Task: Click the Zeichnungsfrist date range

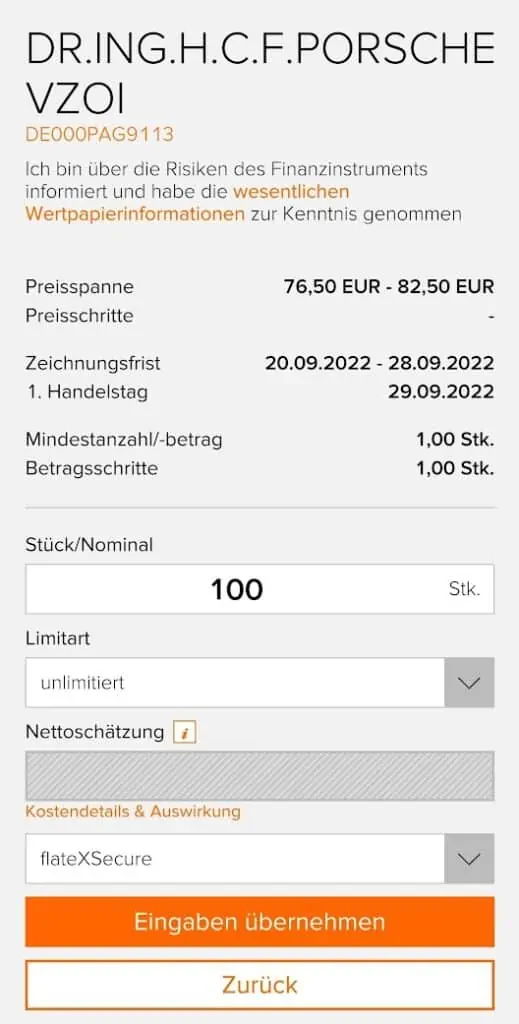Action: point(379,363)
